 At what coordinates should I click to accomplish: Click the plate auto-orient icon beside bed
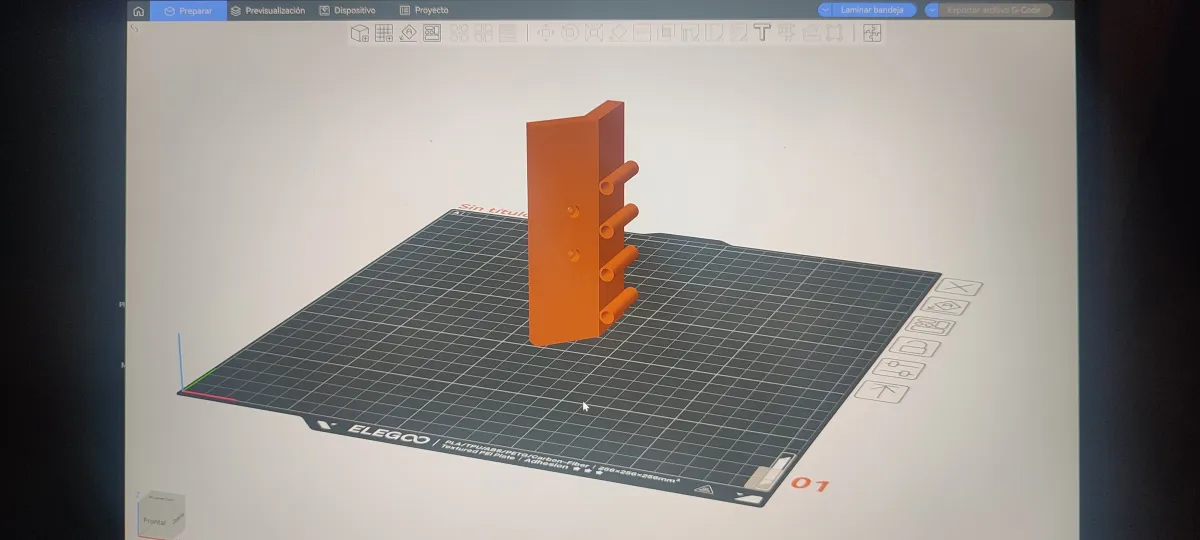pos(945,306)
